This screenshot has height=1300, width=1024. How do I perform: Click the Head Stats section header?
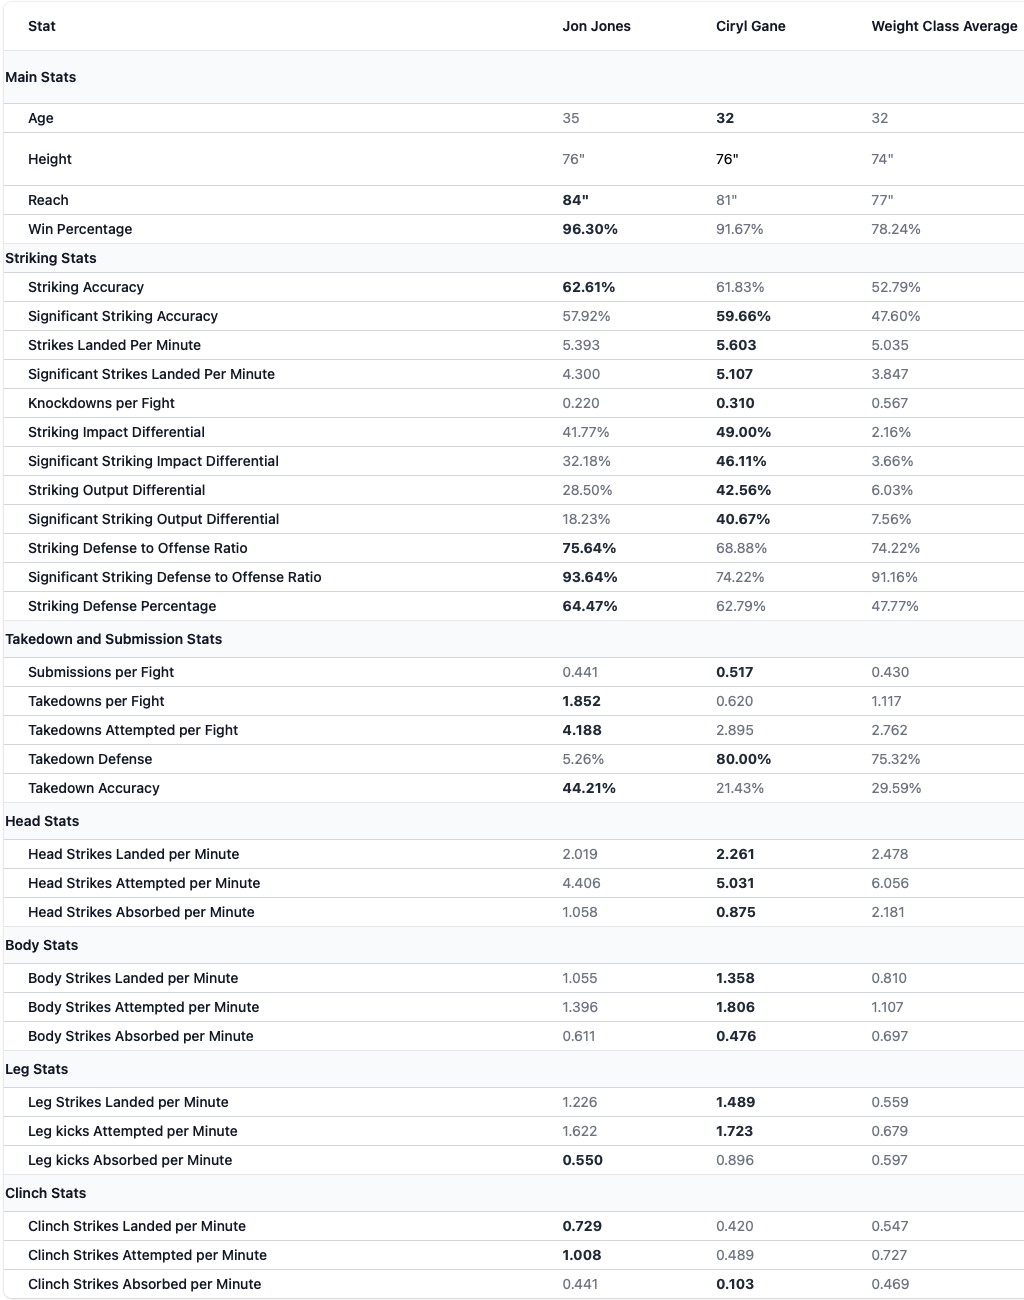pos(513,821)
